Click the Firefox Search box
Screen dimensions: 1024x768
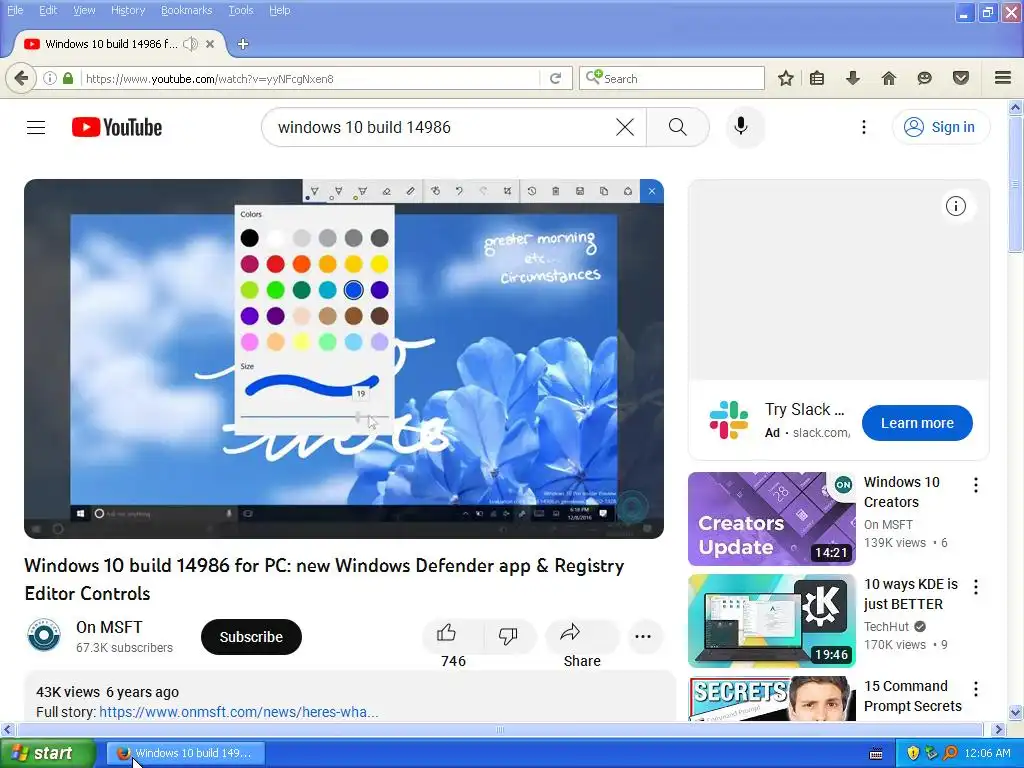pos(673,78)
